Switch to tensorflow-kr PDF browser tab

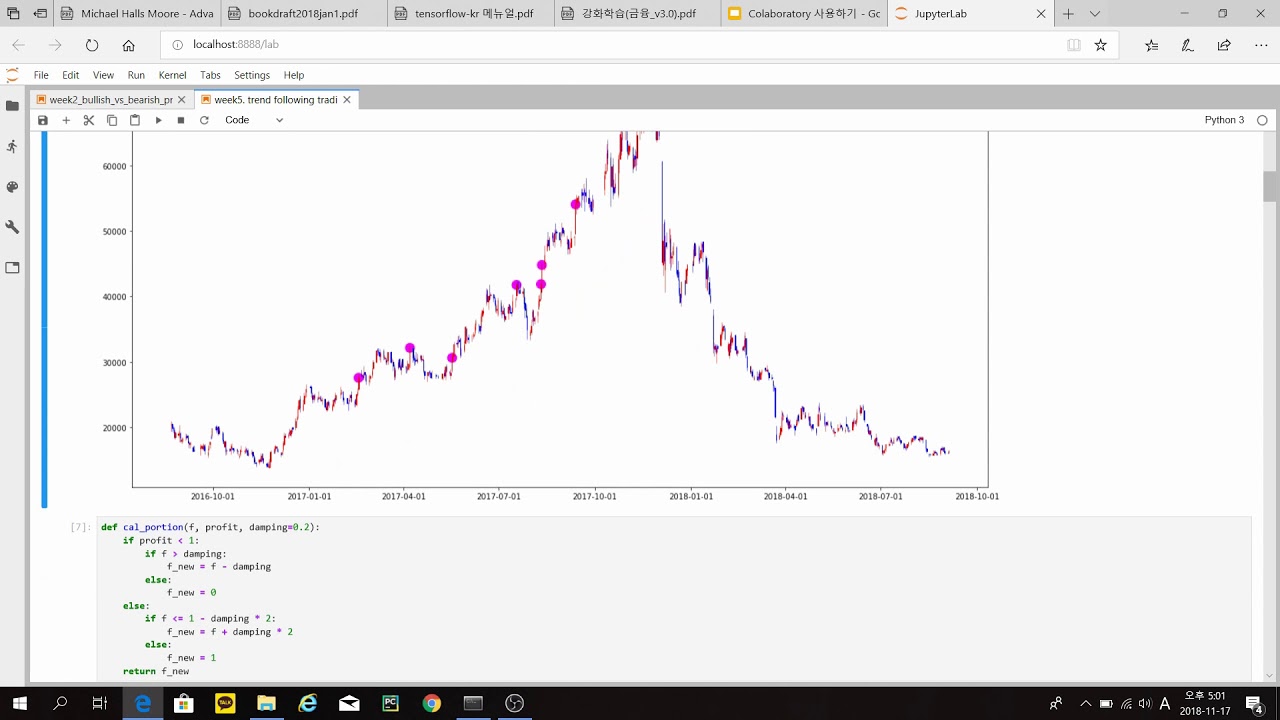click(x=470, y=14)
